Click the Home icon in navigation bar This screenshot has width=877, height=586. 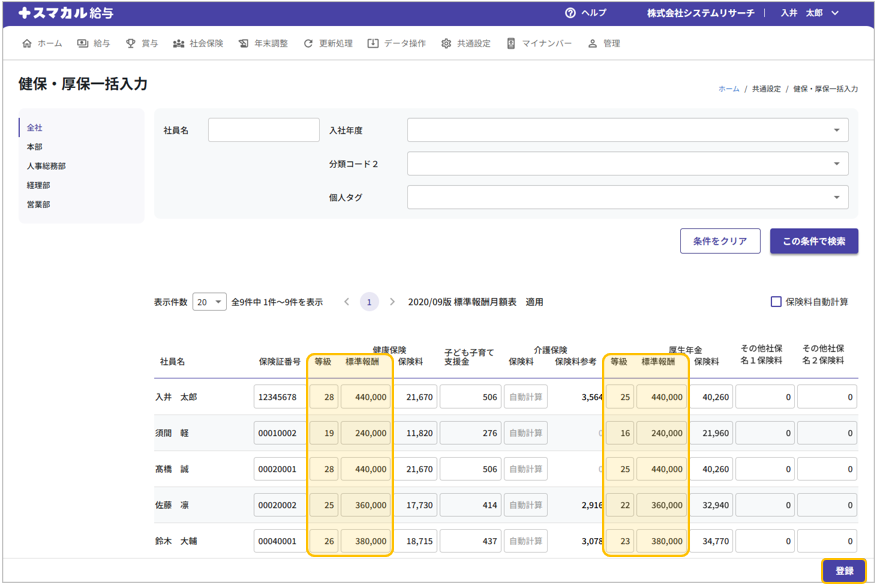click(x=27, y=44)
